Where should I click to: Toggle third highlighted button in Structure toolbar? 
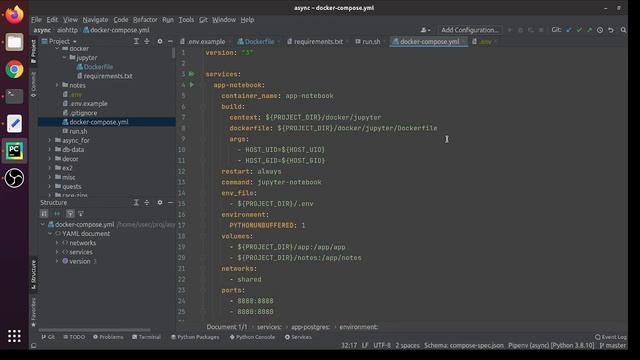click(x=70, y=213)
